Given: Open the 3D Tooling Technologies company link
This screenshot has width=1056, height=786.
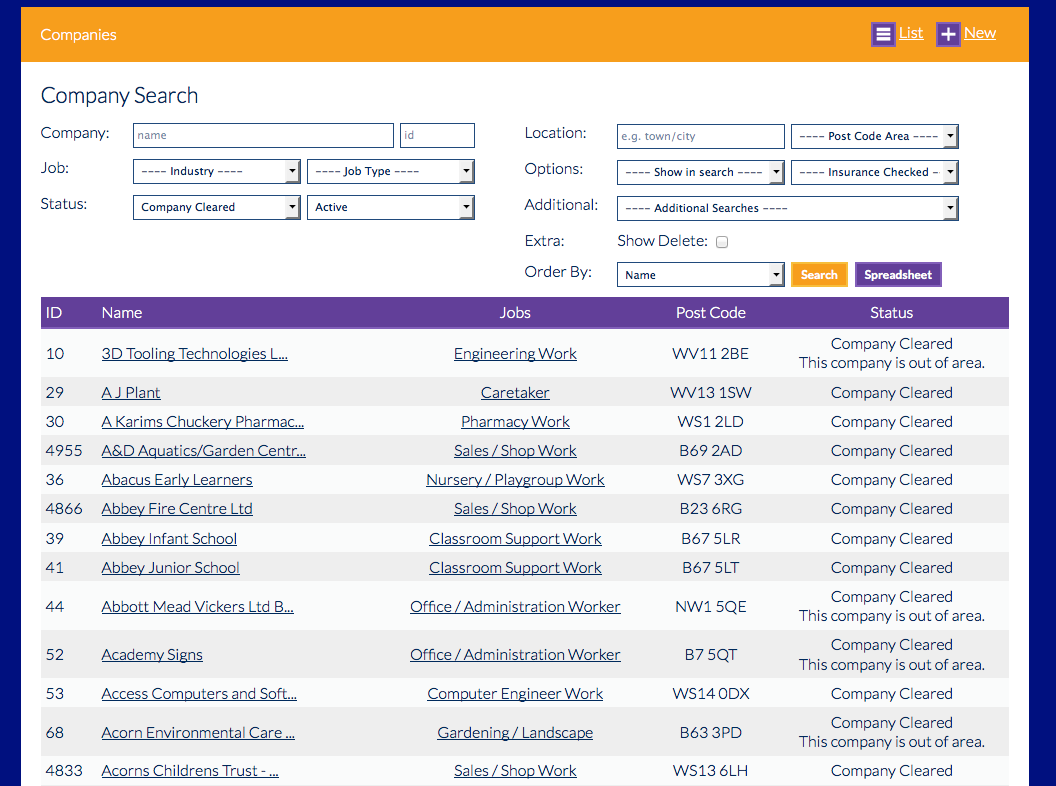Looking at the screenshot, I should tap(195, 354).
